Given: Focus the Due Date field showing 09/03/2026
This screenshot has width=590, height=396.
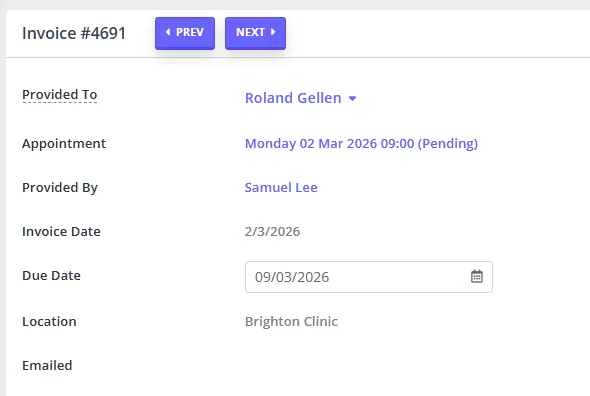Looking at the screenshot, I should (369, 277).
